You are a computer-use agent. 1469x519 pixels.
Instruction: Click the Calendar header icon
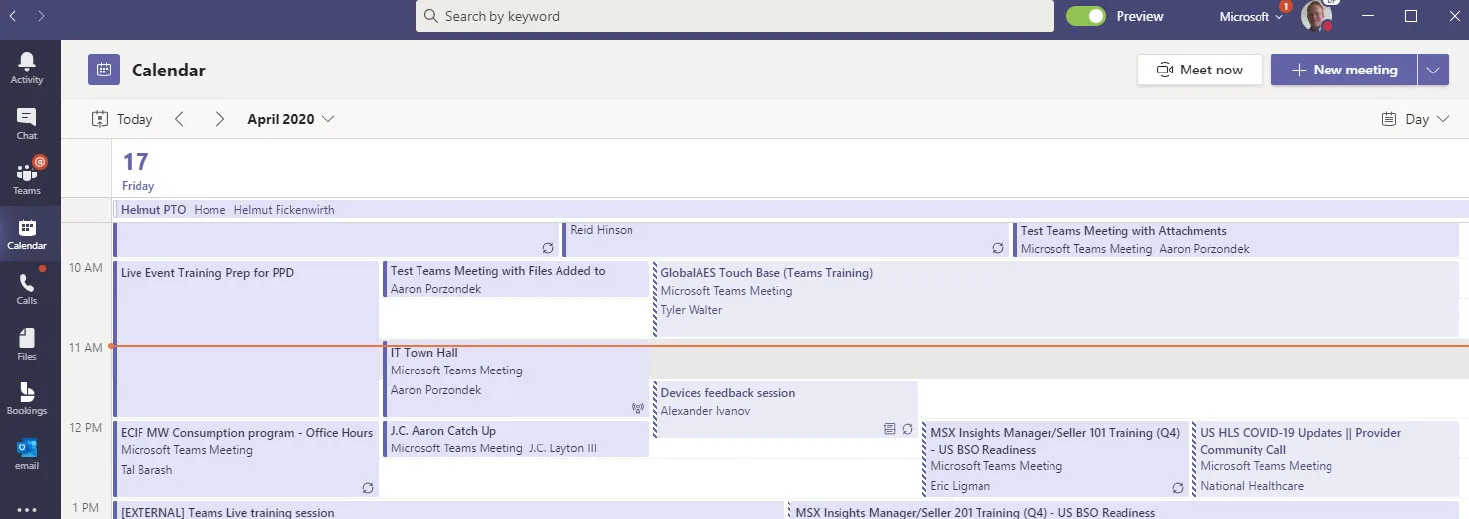pos(104,70)
